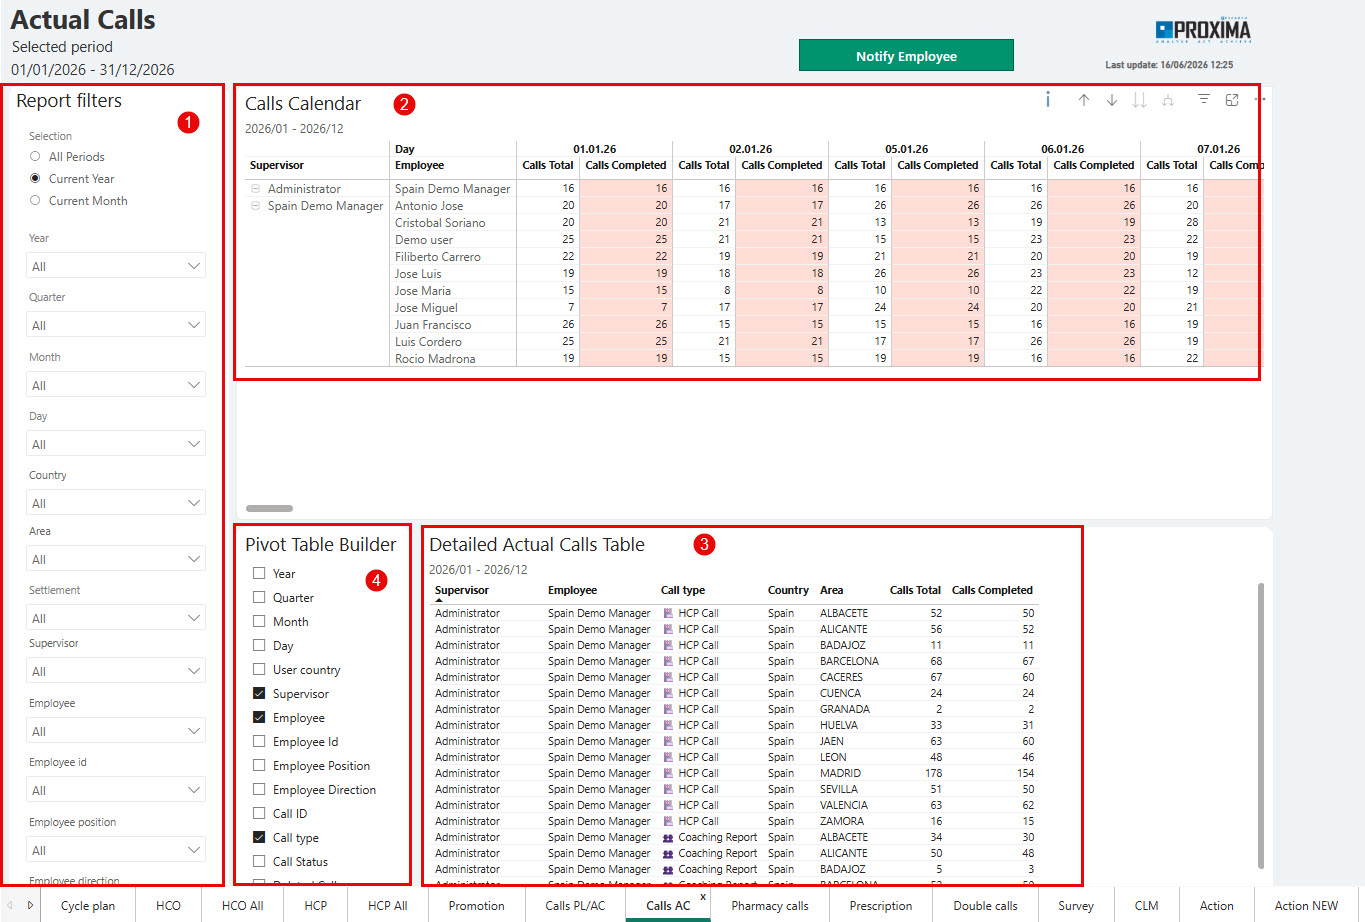The image size is (1365, 922).
Task: Open the Employee filter dropdown
Action: click(116, 731)
